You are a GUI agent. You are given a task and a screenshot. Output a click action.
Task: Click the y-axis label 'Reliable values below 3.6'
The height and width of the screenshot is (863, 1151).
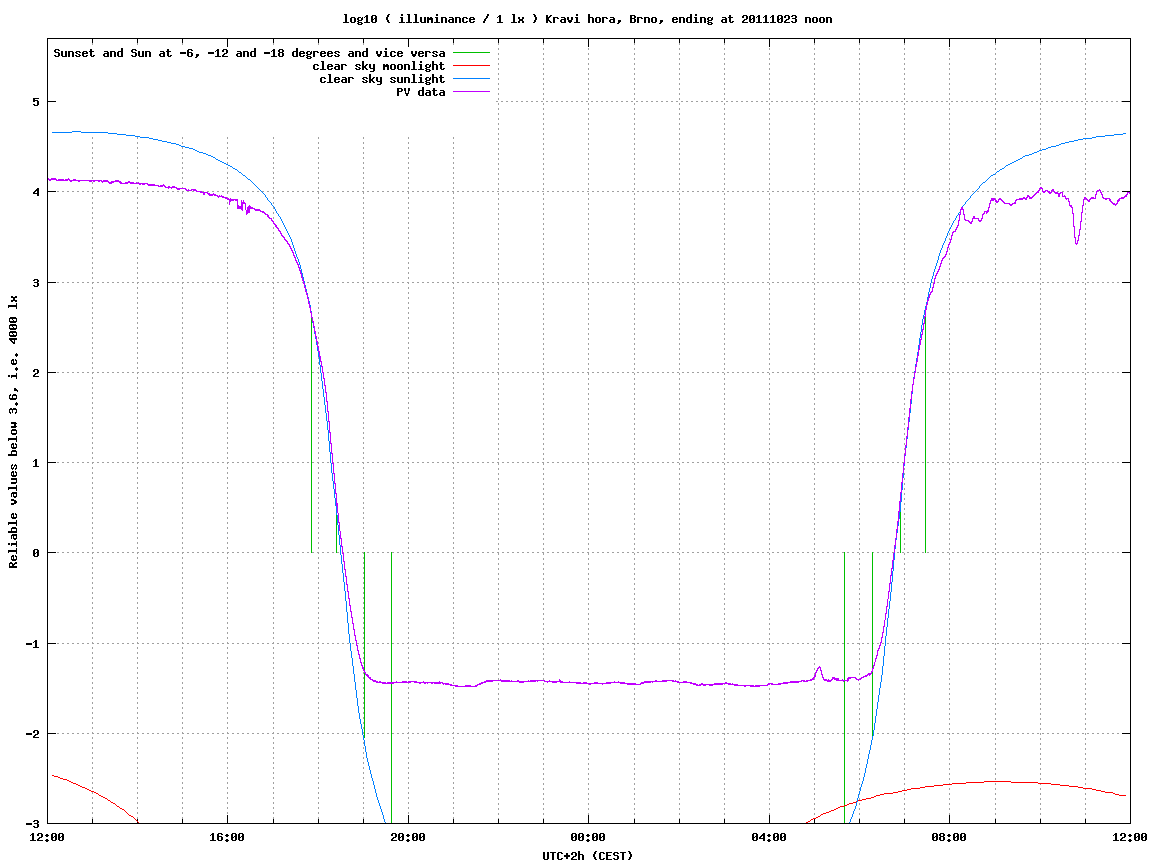coord(13,432)
